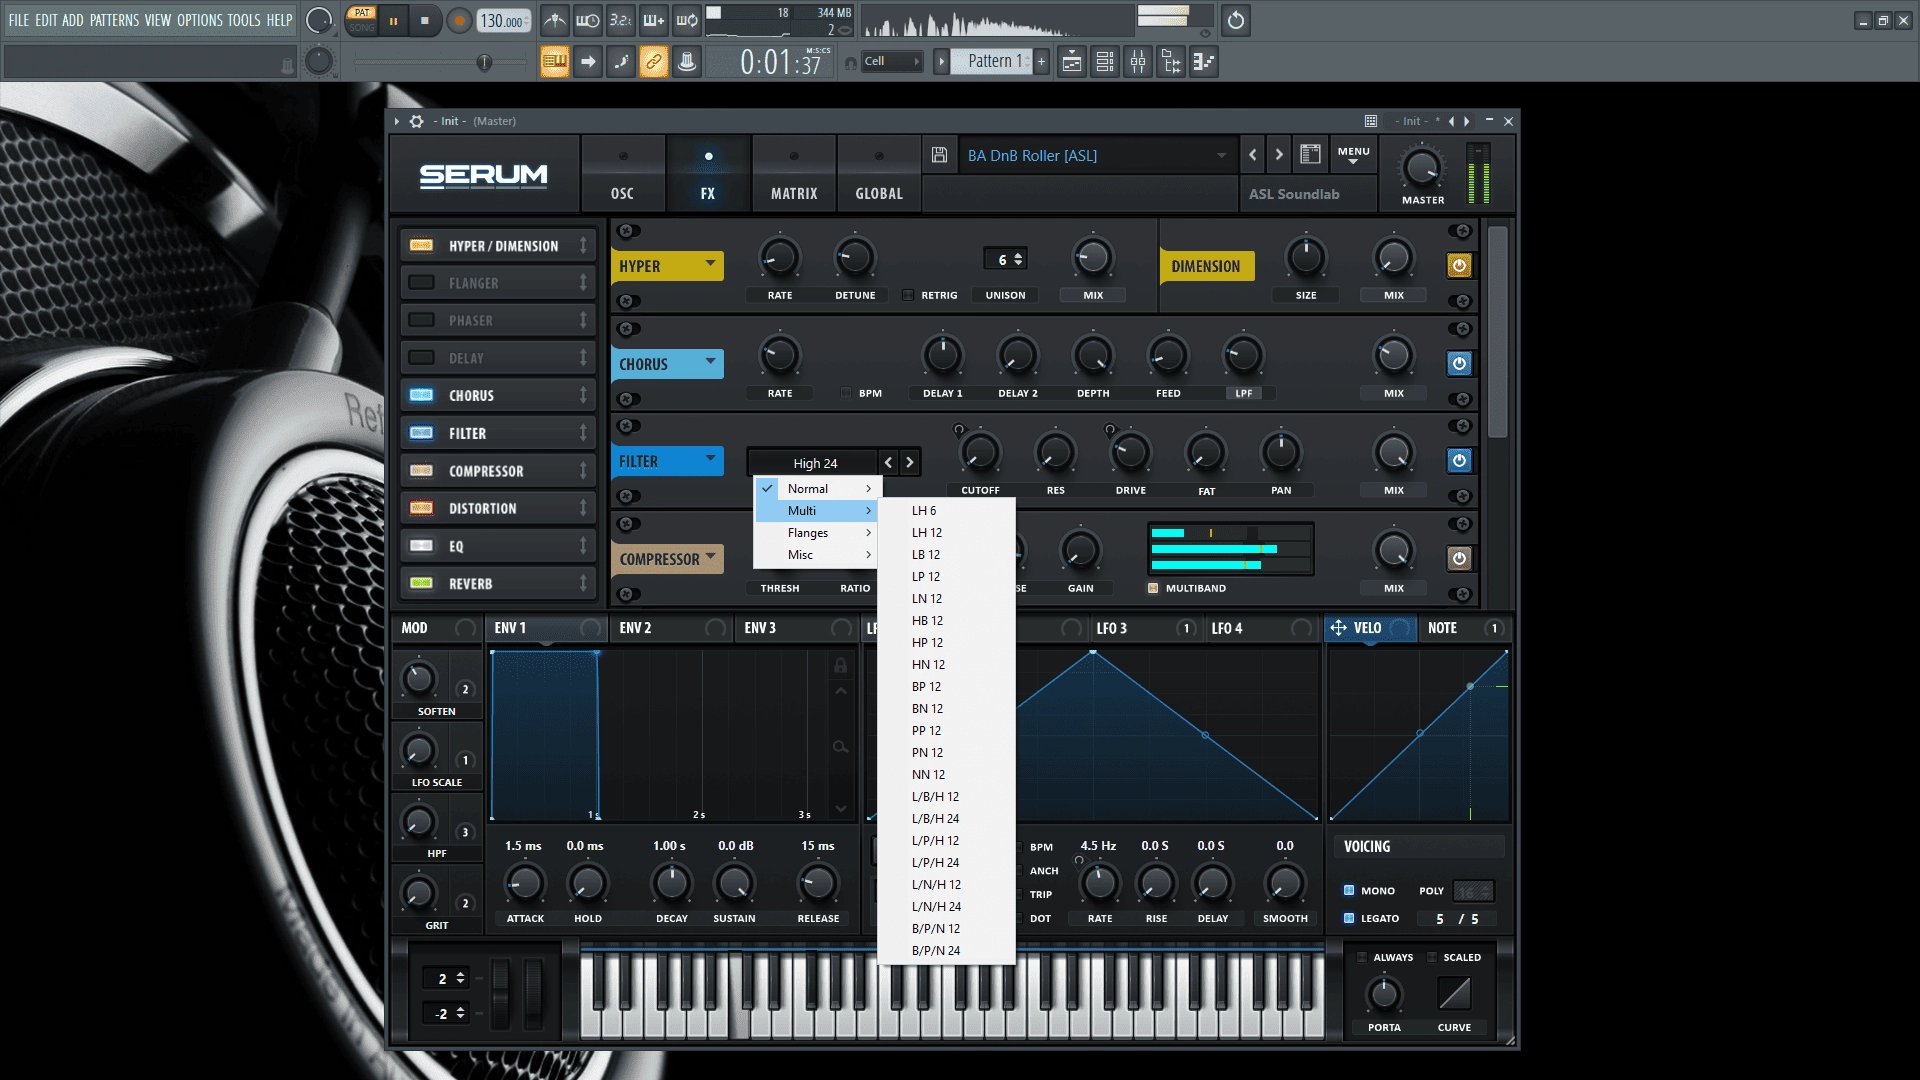Select Normal in the filter type menu
This screenshot has width=1920, height=1080.
click(818, 489)
